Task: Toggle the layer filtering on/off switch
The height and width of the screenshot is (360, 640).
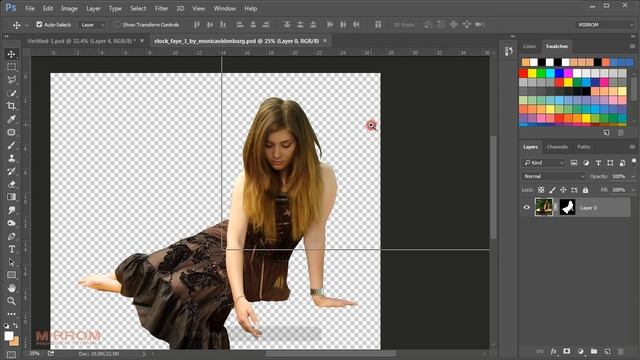Action: 634,161
